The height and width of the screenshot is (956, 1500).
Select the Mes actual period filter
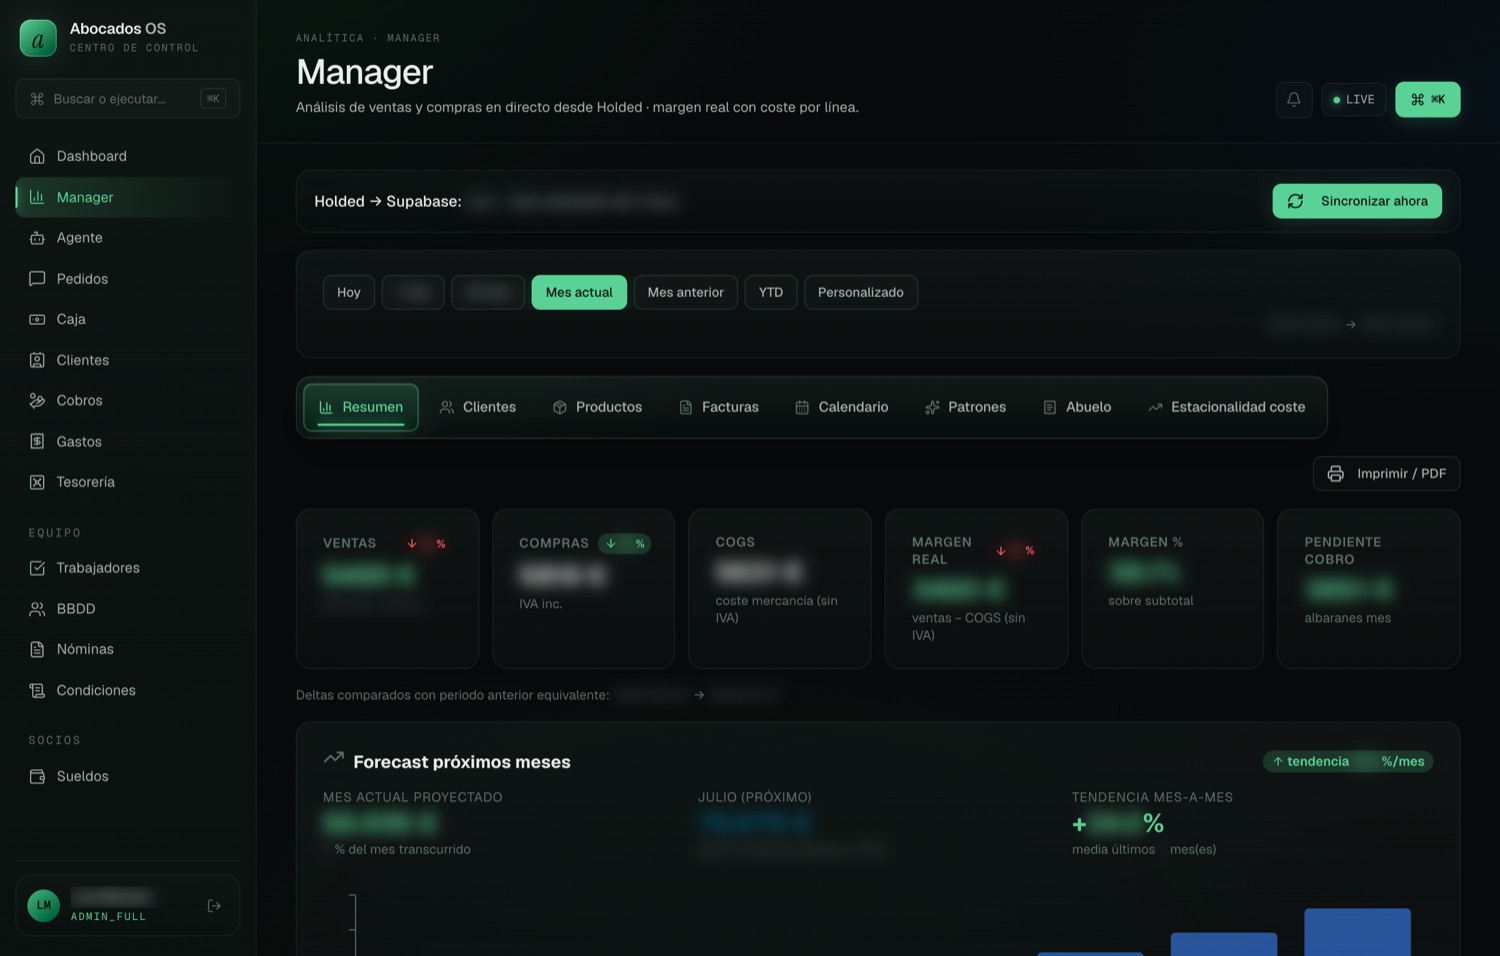pyautogui.click(x=579, y=292)
